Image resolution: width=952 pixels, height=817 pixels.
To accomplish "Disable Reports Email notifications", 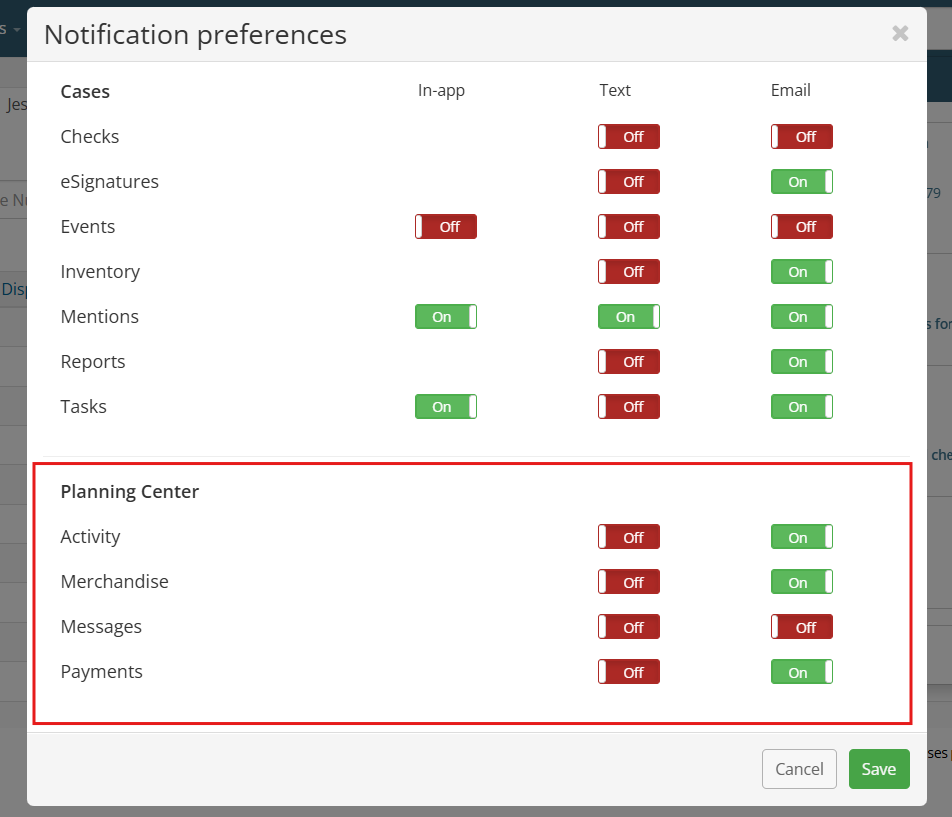I will click(801, 361).
